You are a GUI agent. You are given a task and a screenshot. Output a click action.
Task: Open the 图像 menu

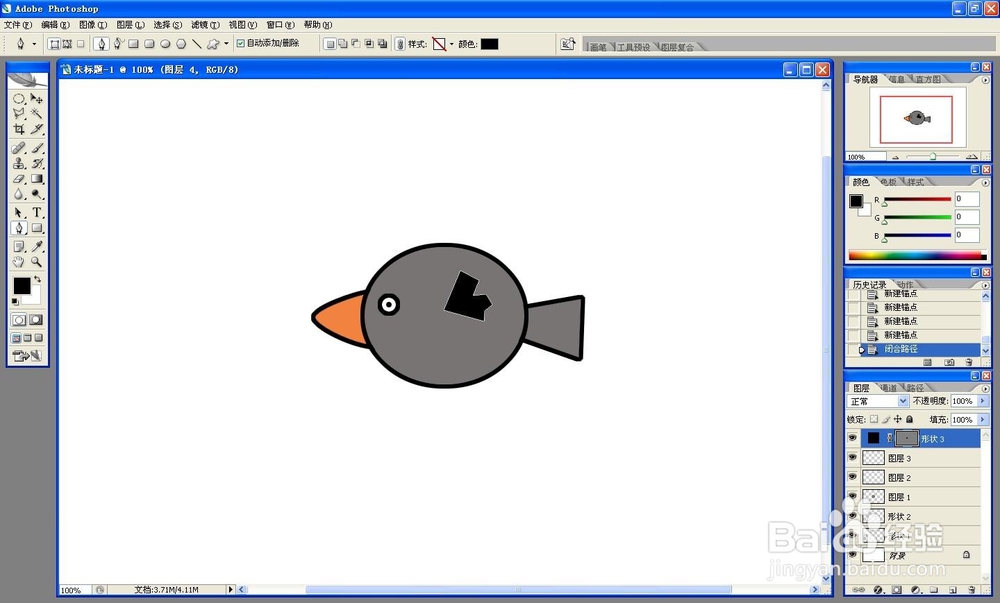pos(92,25)
